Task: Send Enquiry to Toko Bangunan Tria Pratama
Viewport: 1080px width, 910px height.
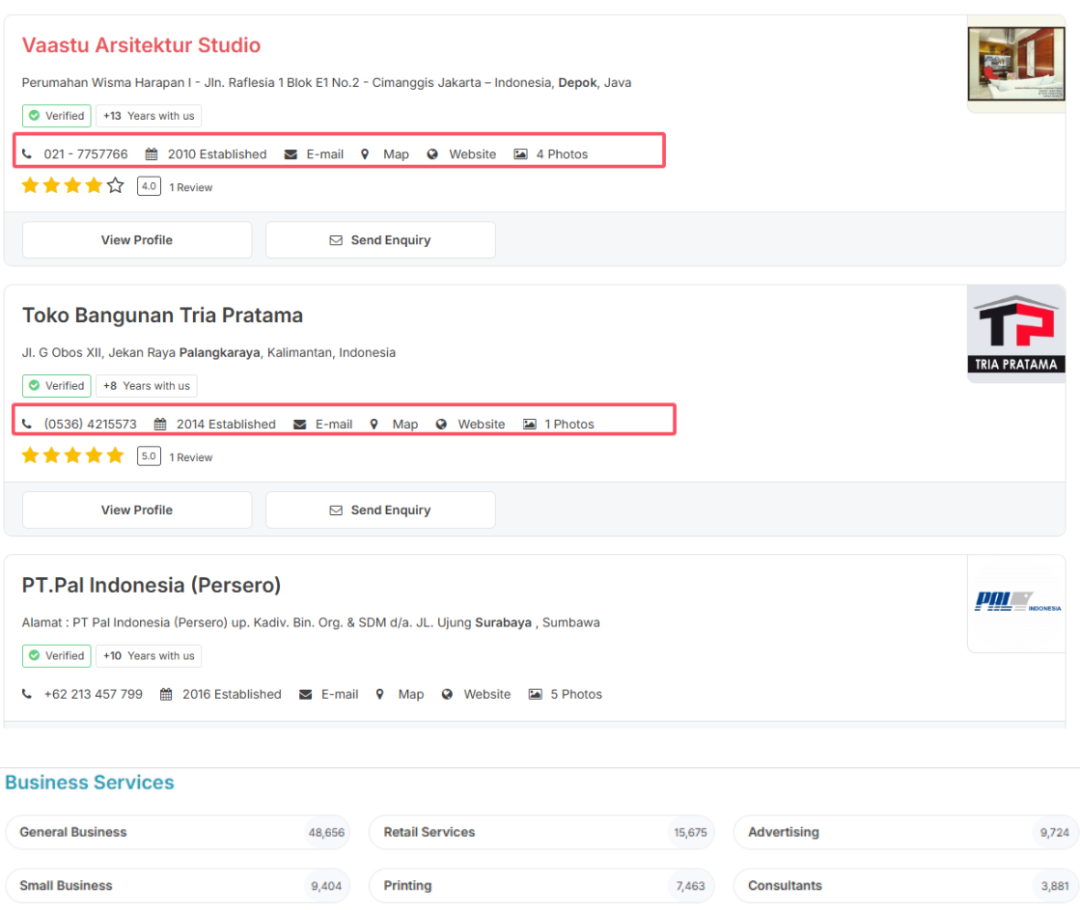Action: pos(381,510)
